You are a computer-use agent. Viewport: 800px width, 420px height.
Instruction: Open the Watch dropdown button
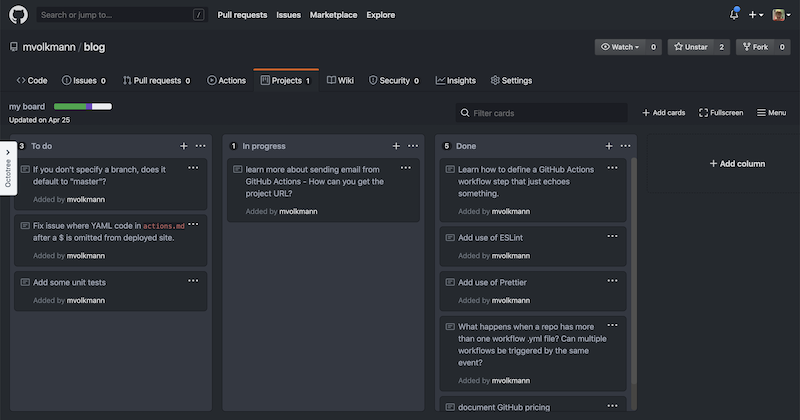(x=620, y=47)
